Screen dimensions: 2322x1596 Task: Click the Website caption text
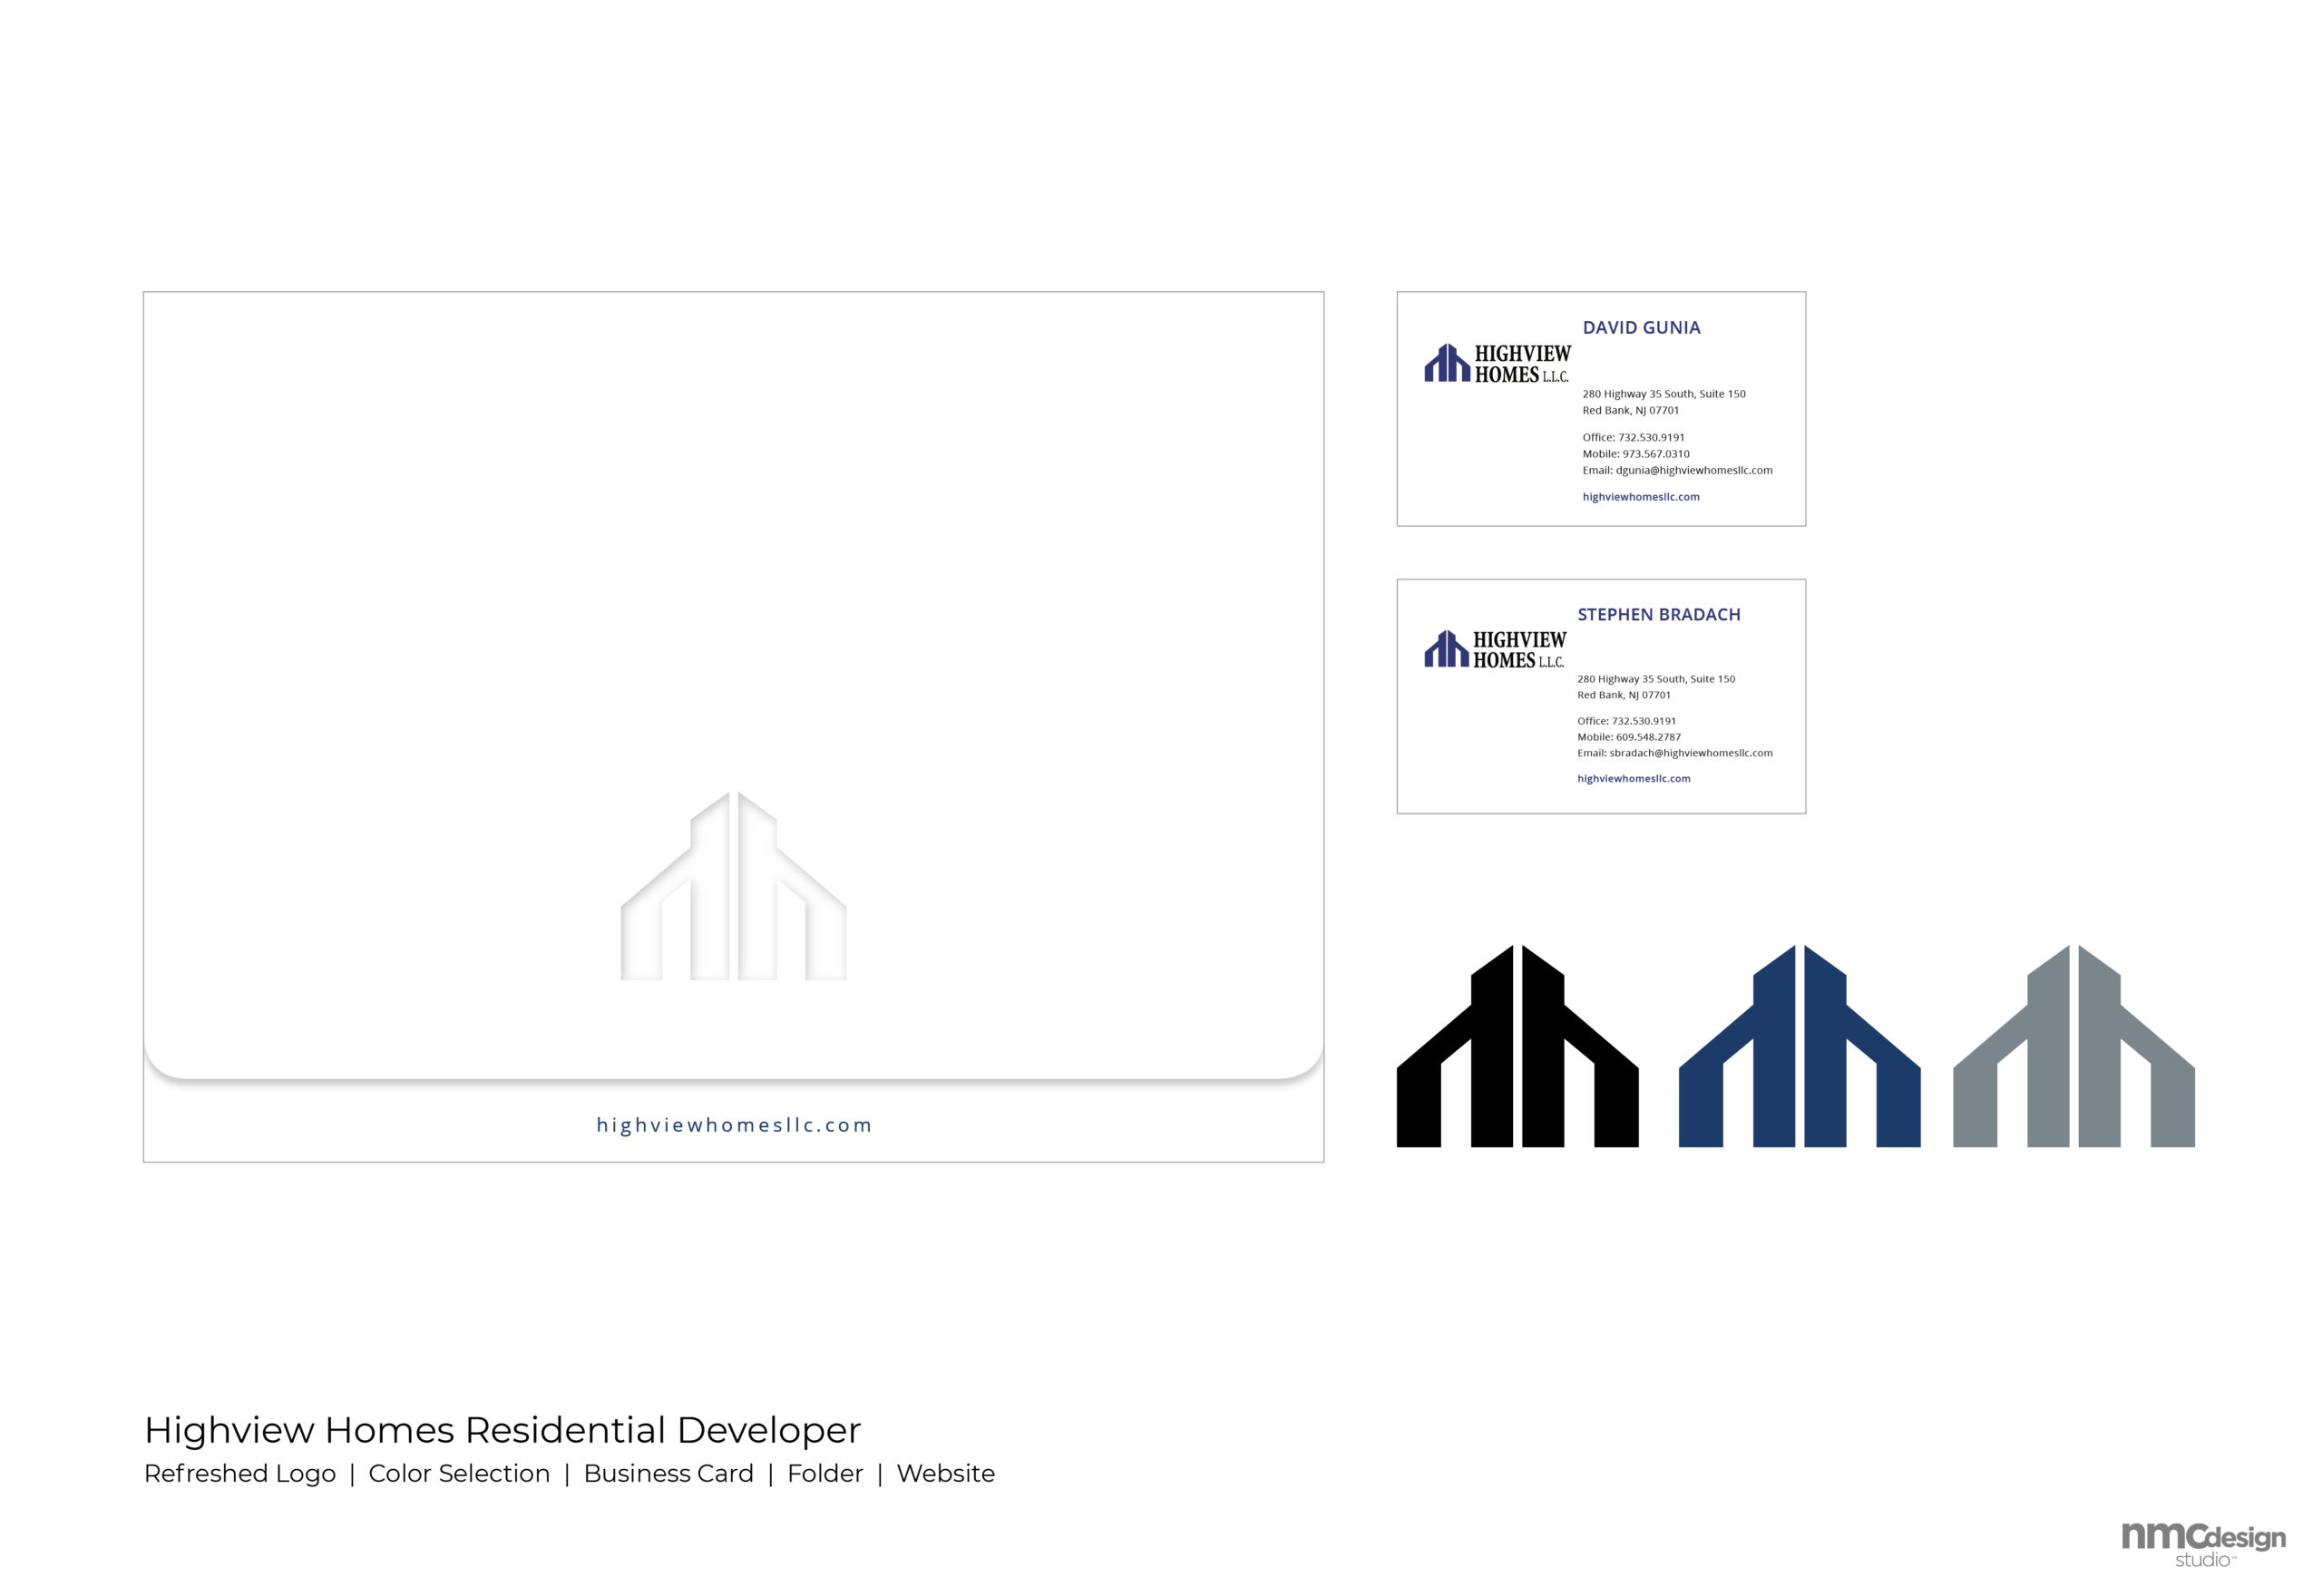click(946, 1474)
